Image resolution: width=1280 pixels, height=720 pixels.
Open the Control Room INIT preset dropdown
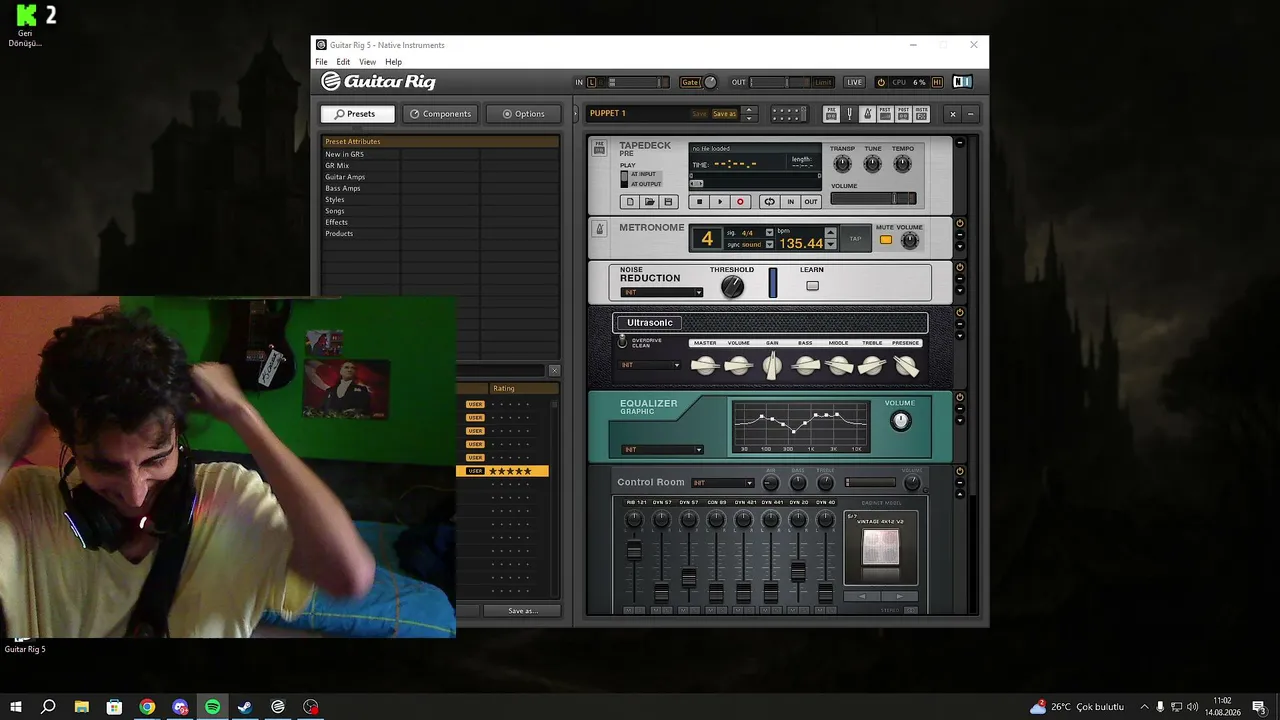coord(722,483)
